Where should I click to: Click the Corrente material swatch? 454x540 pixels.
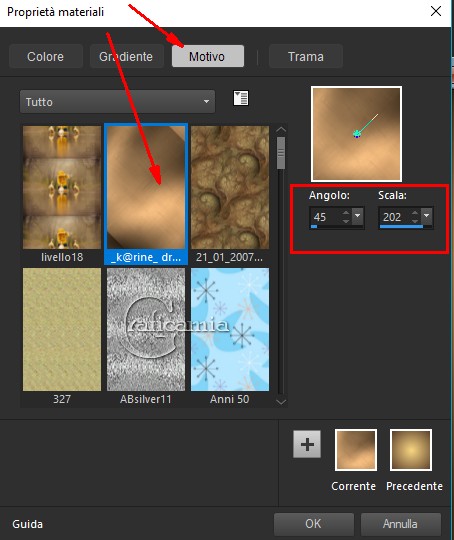pyautogui.click(x=356, y=450)
